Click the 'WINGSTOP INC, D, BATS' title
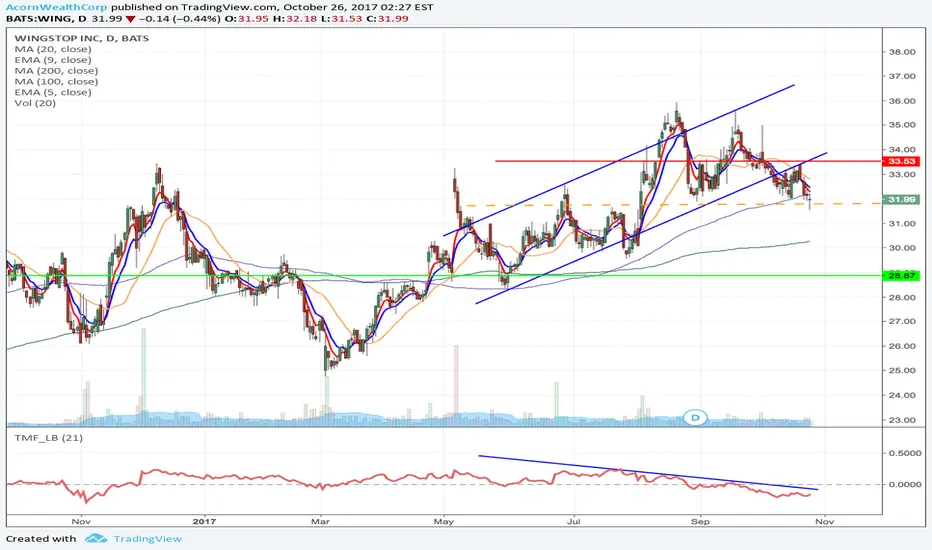The width and height of the screenshot is (932, 550). tap(81, 38)
